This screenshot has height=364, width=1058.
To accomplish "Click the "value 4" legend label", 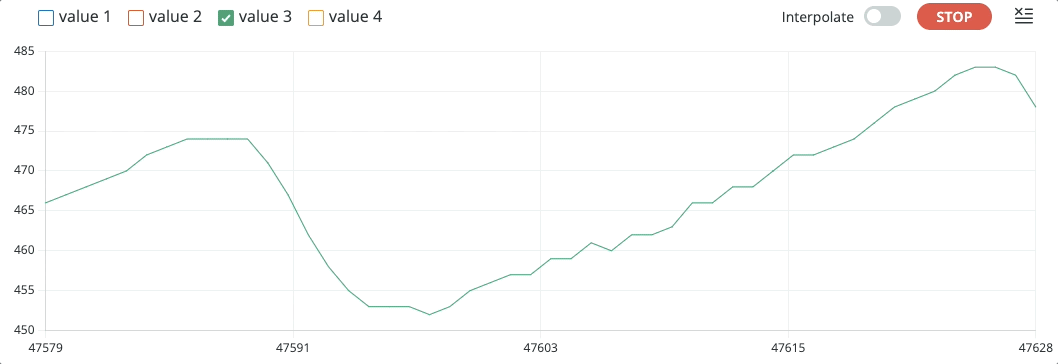I will point(355,17).
